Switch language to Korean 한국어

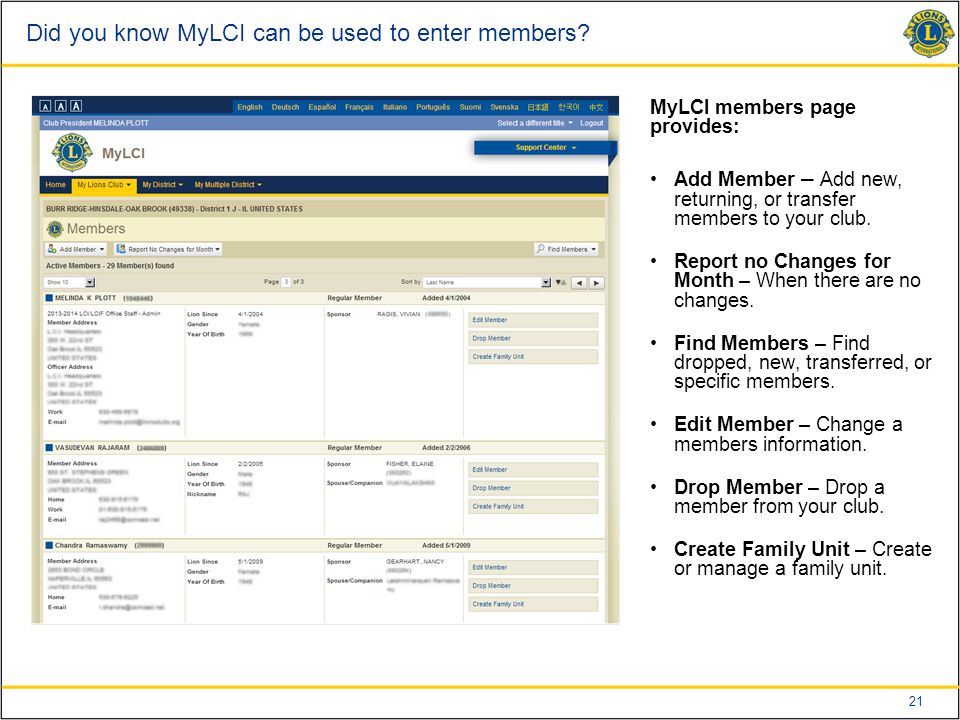point(568,107)
